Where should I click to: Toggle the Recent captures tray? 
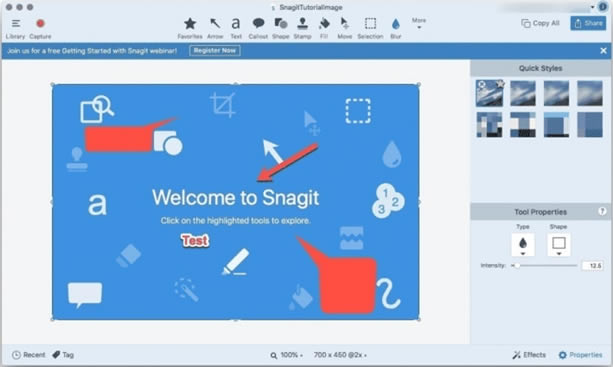point(29,355)
